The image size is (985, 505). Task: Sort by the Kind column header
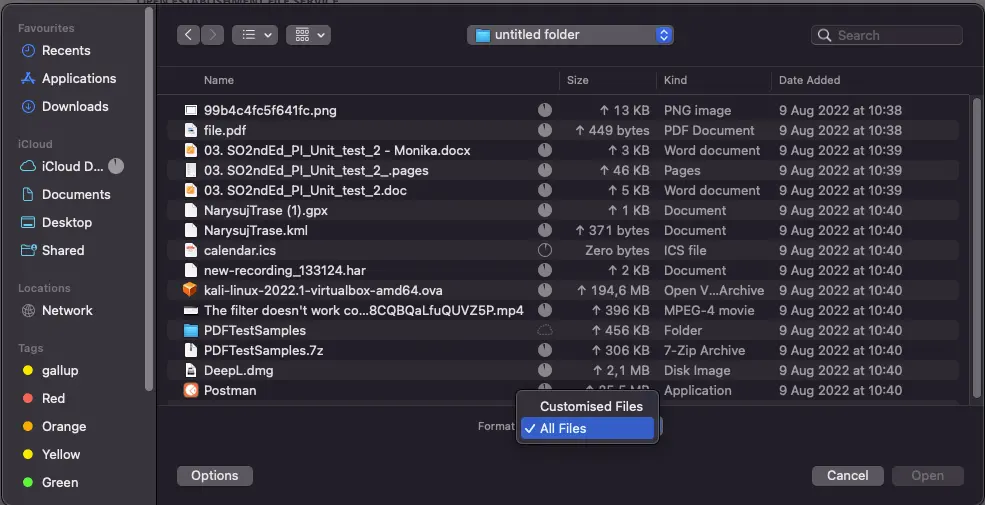click(x=675, y=80)
